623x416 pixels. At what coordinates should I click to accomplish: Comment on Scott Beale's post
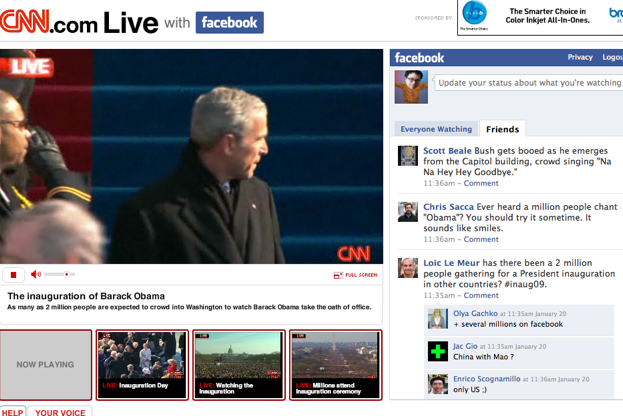point(481,183)
